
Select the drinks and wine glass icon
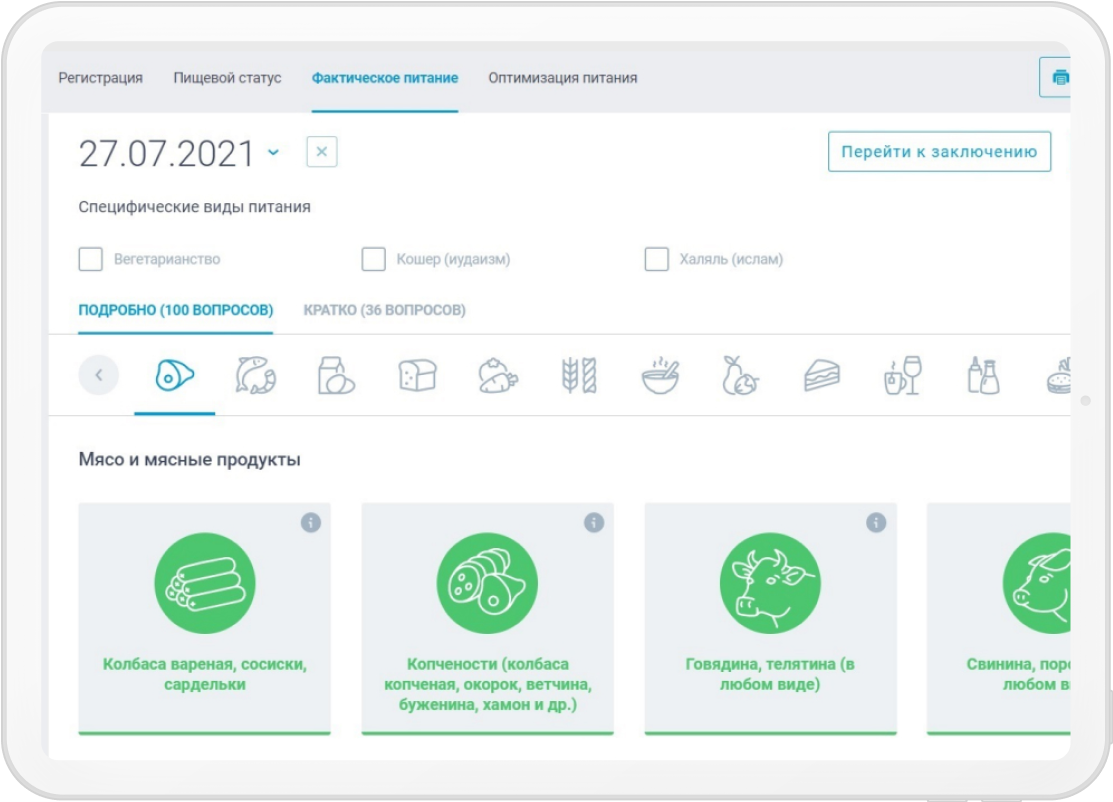[903, 375]
